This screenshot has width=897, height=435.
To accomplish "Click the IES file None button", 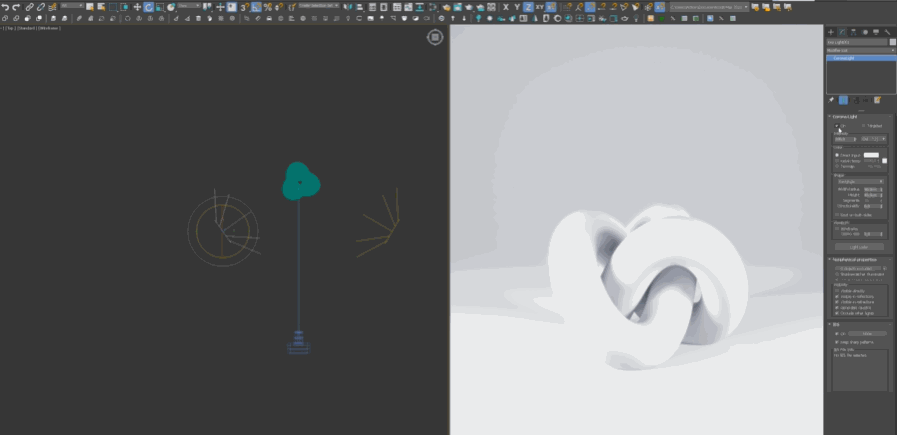I will click(867, 334).
